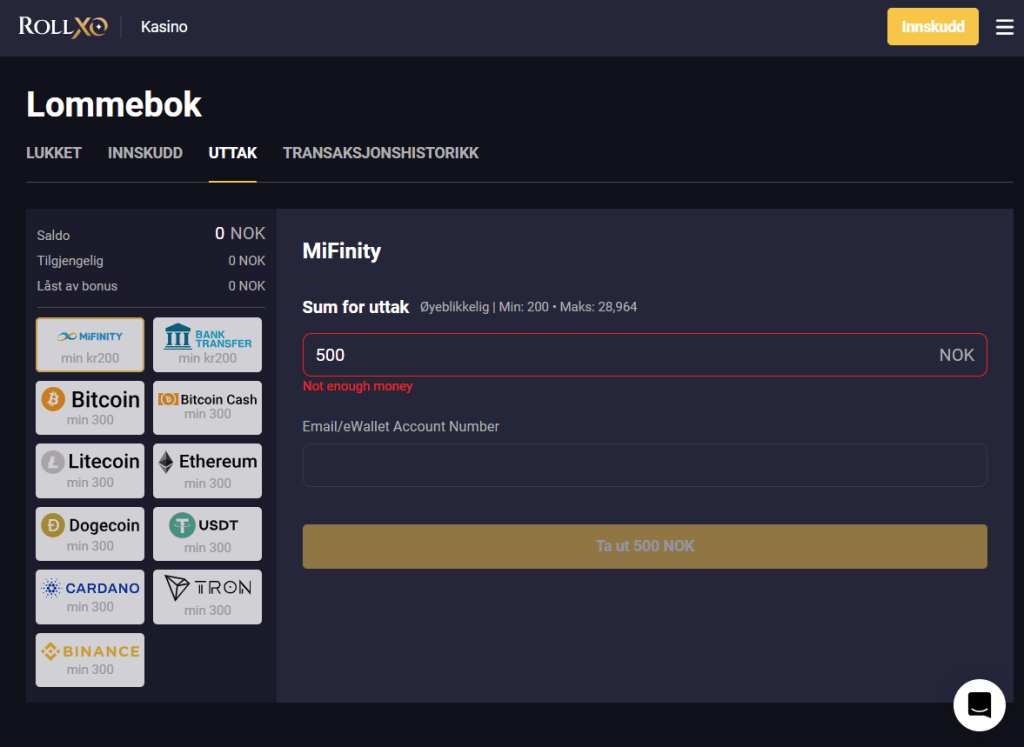Open the Uttak tab
Screen dimensions: 1024x747
[x=232, y=153]
